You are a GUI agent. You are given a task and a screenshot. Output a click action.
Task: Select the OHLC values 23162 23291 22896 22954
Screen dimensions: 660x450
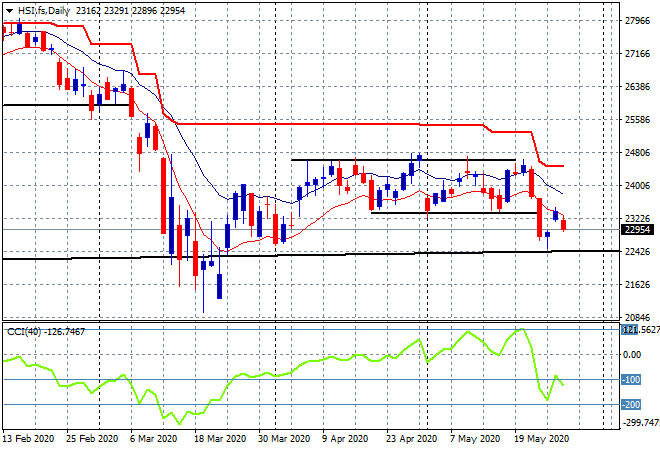[x=130, y=11]
